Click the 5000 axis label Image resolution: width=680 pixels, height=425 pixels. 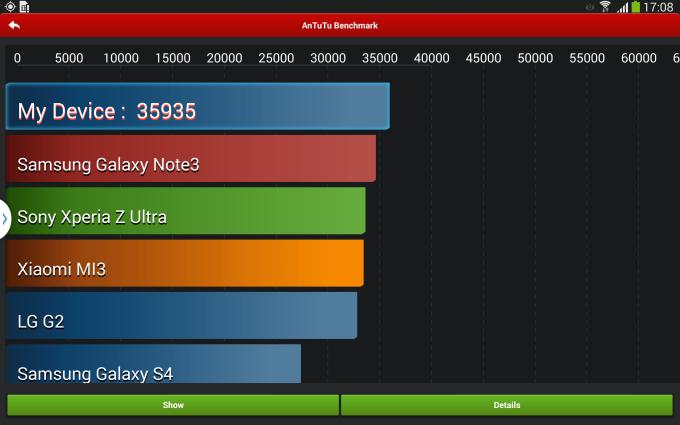69,58
